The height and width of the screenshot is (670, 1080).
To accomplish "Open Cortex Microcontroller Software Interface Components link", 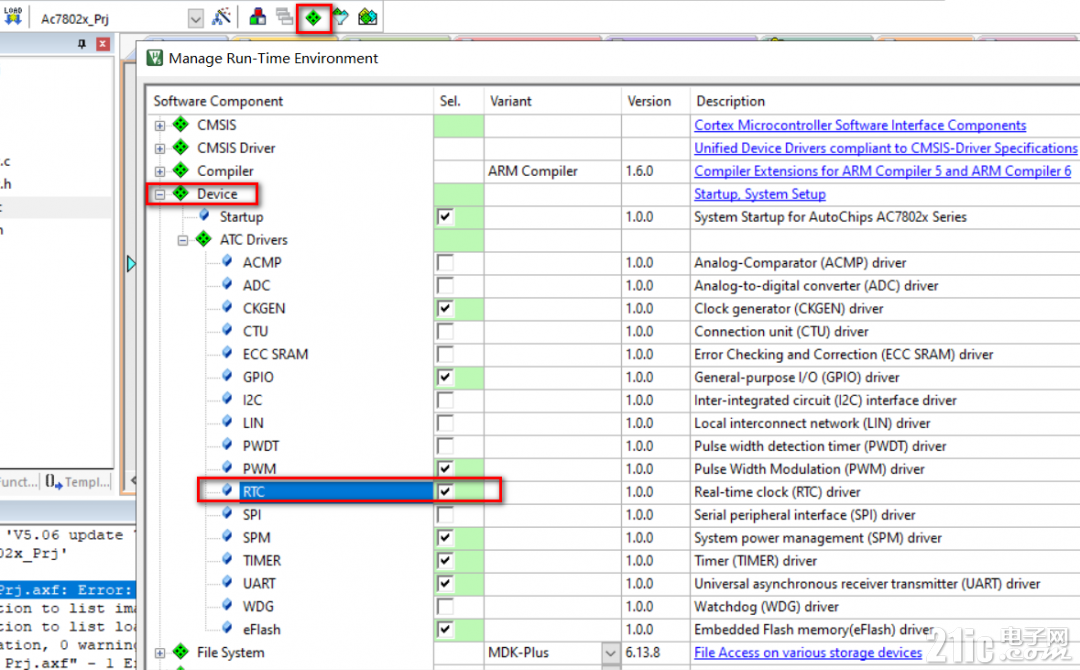I will [x=860, y=125].
